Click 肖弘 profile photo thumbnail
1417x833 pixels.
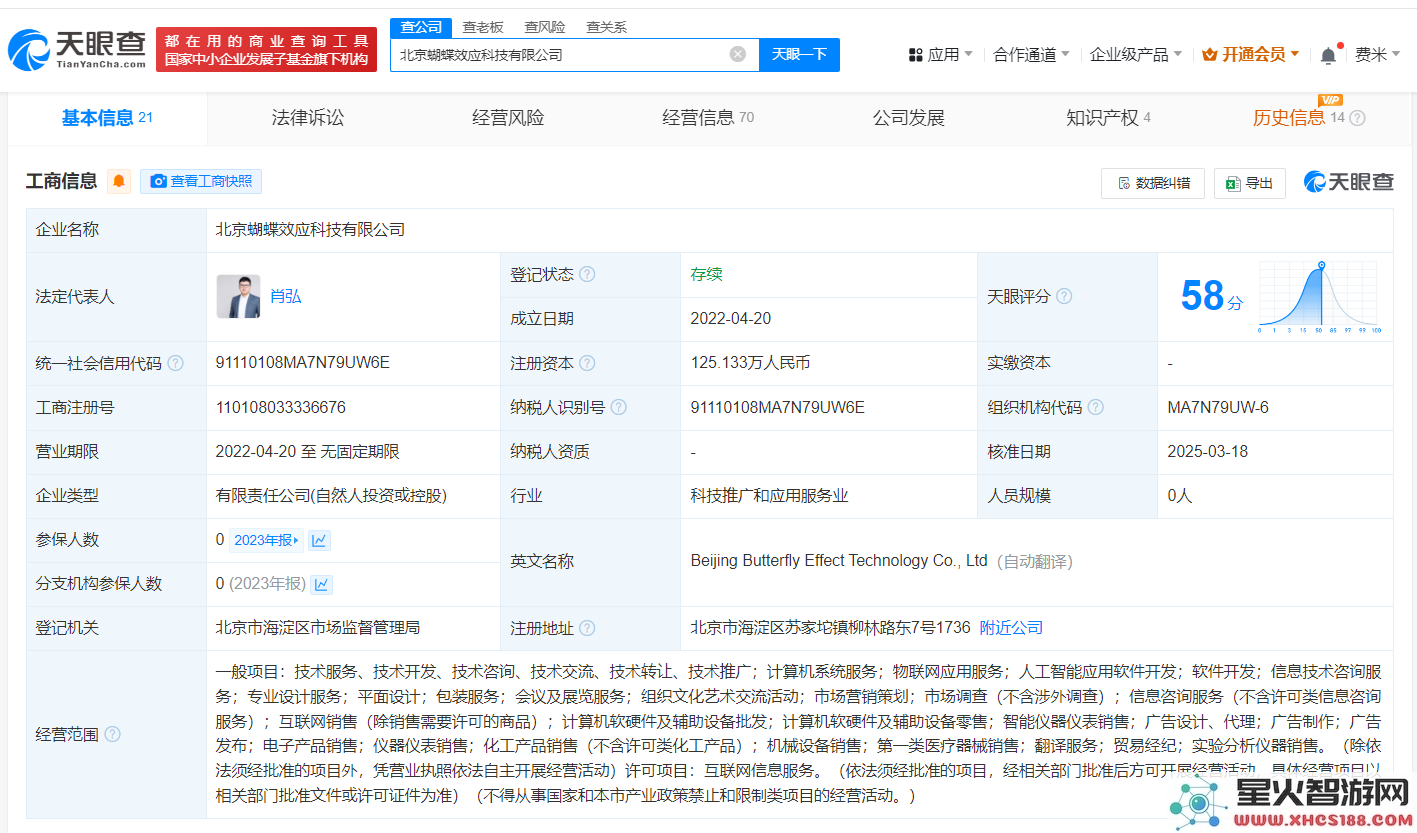tap(238, 296)
